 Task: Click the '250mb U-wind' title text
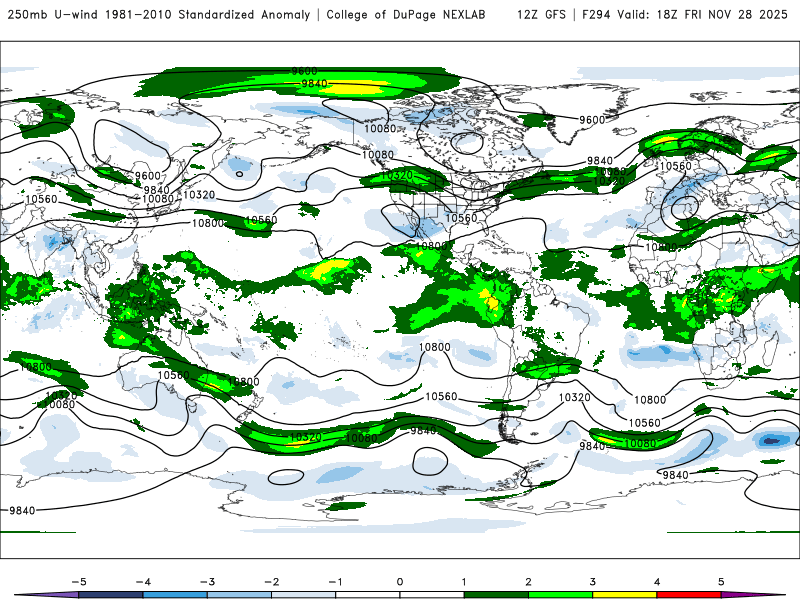click(x=53, y=14)
